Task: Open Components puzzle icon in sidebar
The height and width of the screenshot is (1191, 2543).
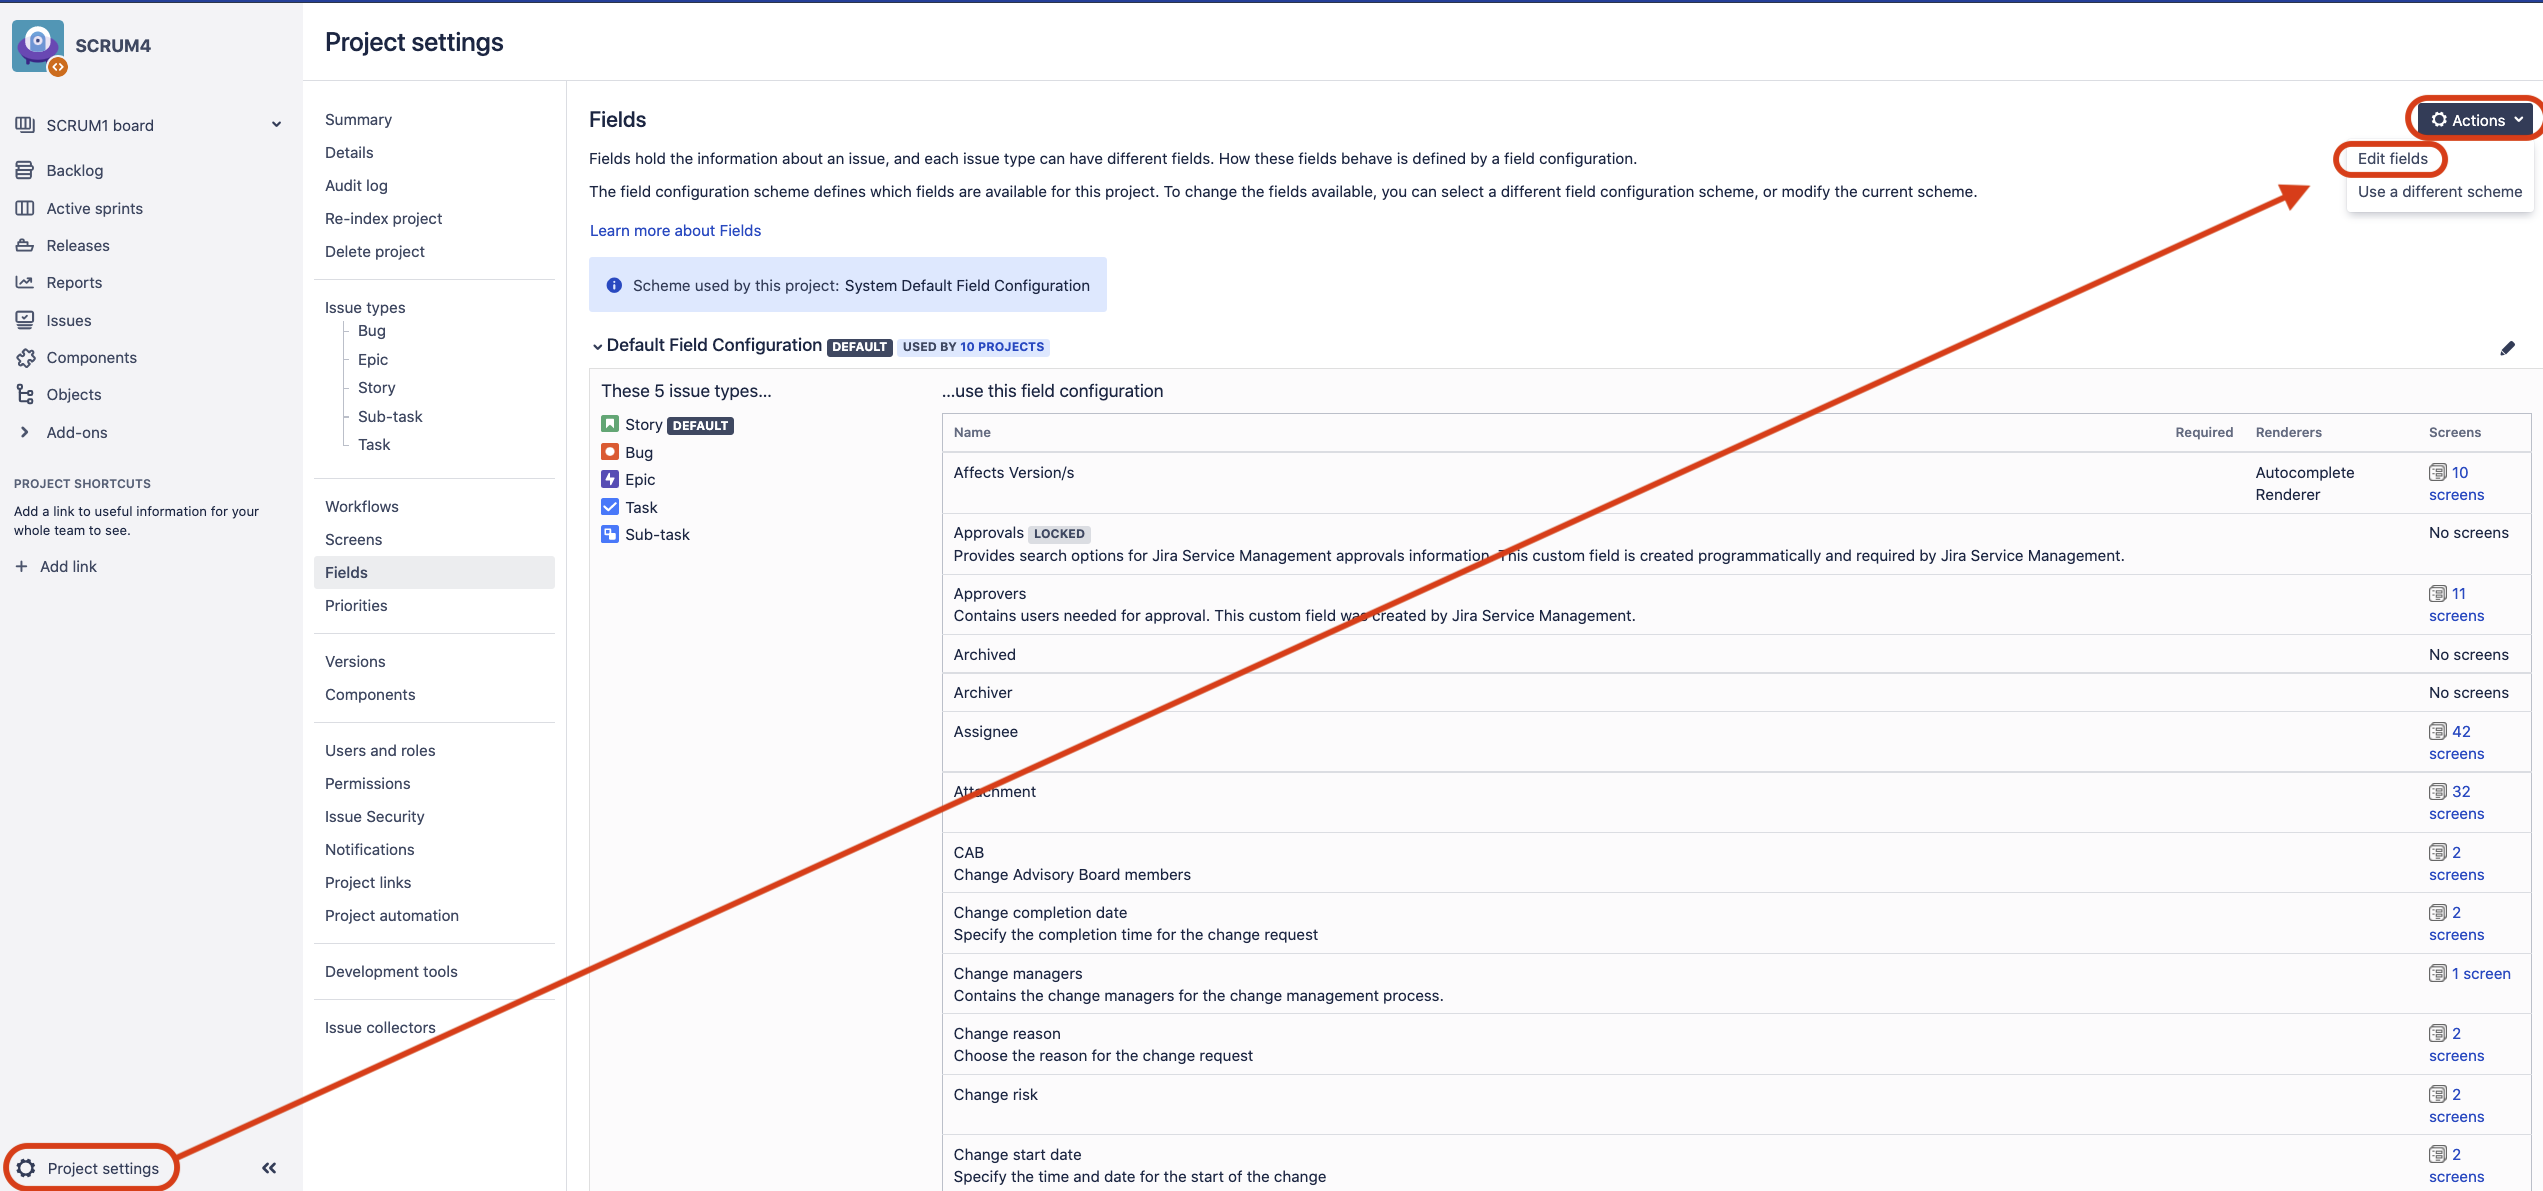Action: pos(25,357)
